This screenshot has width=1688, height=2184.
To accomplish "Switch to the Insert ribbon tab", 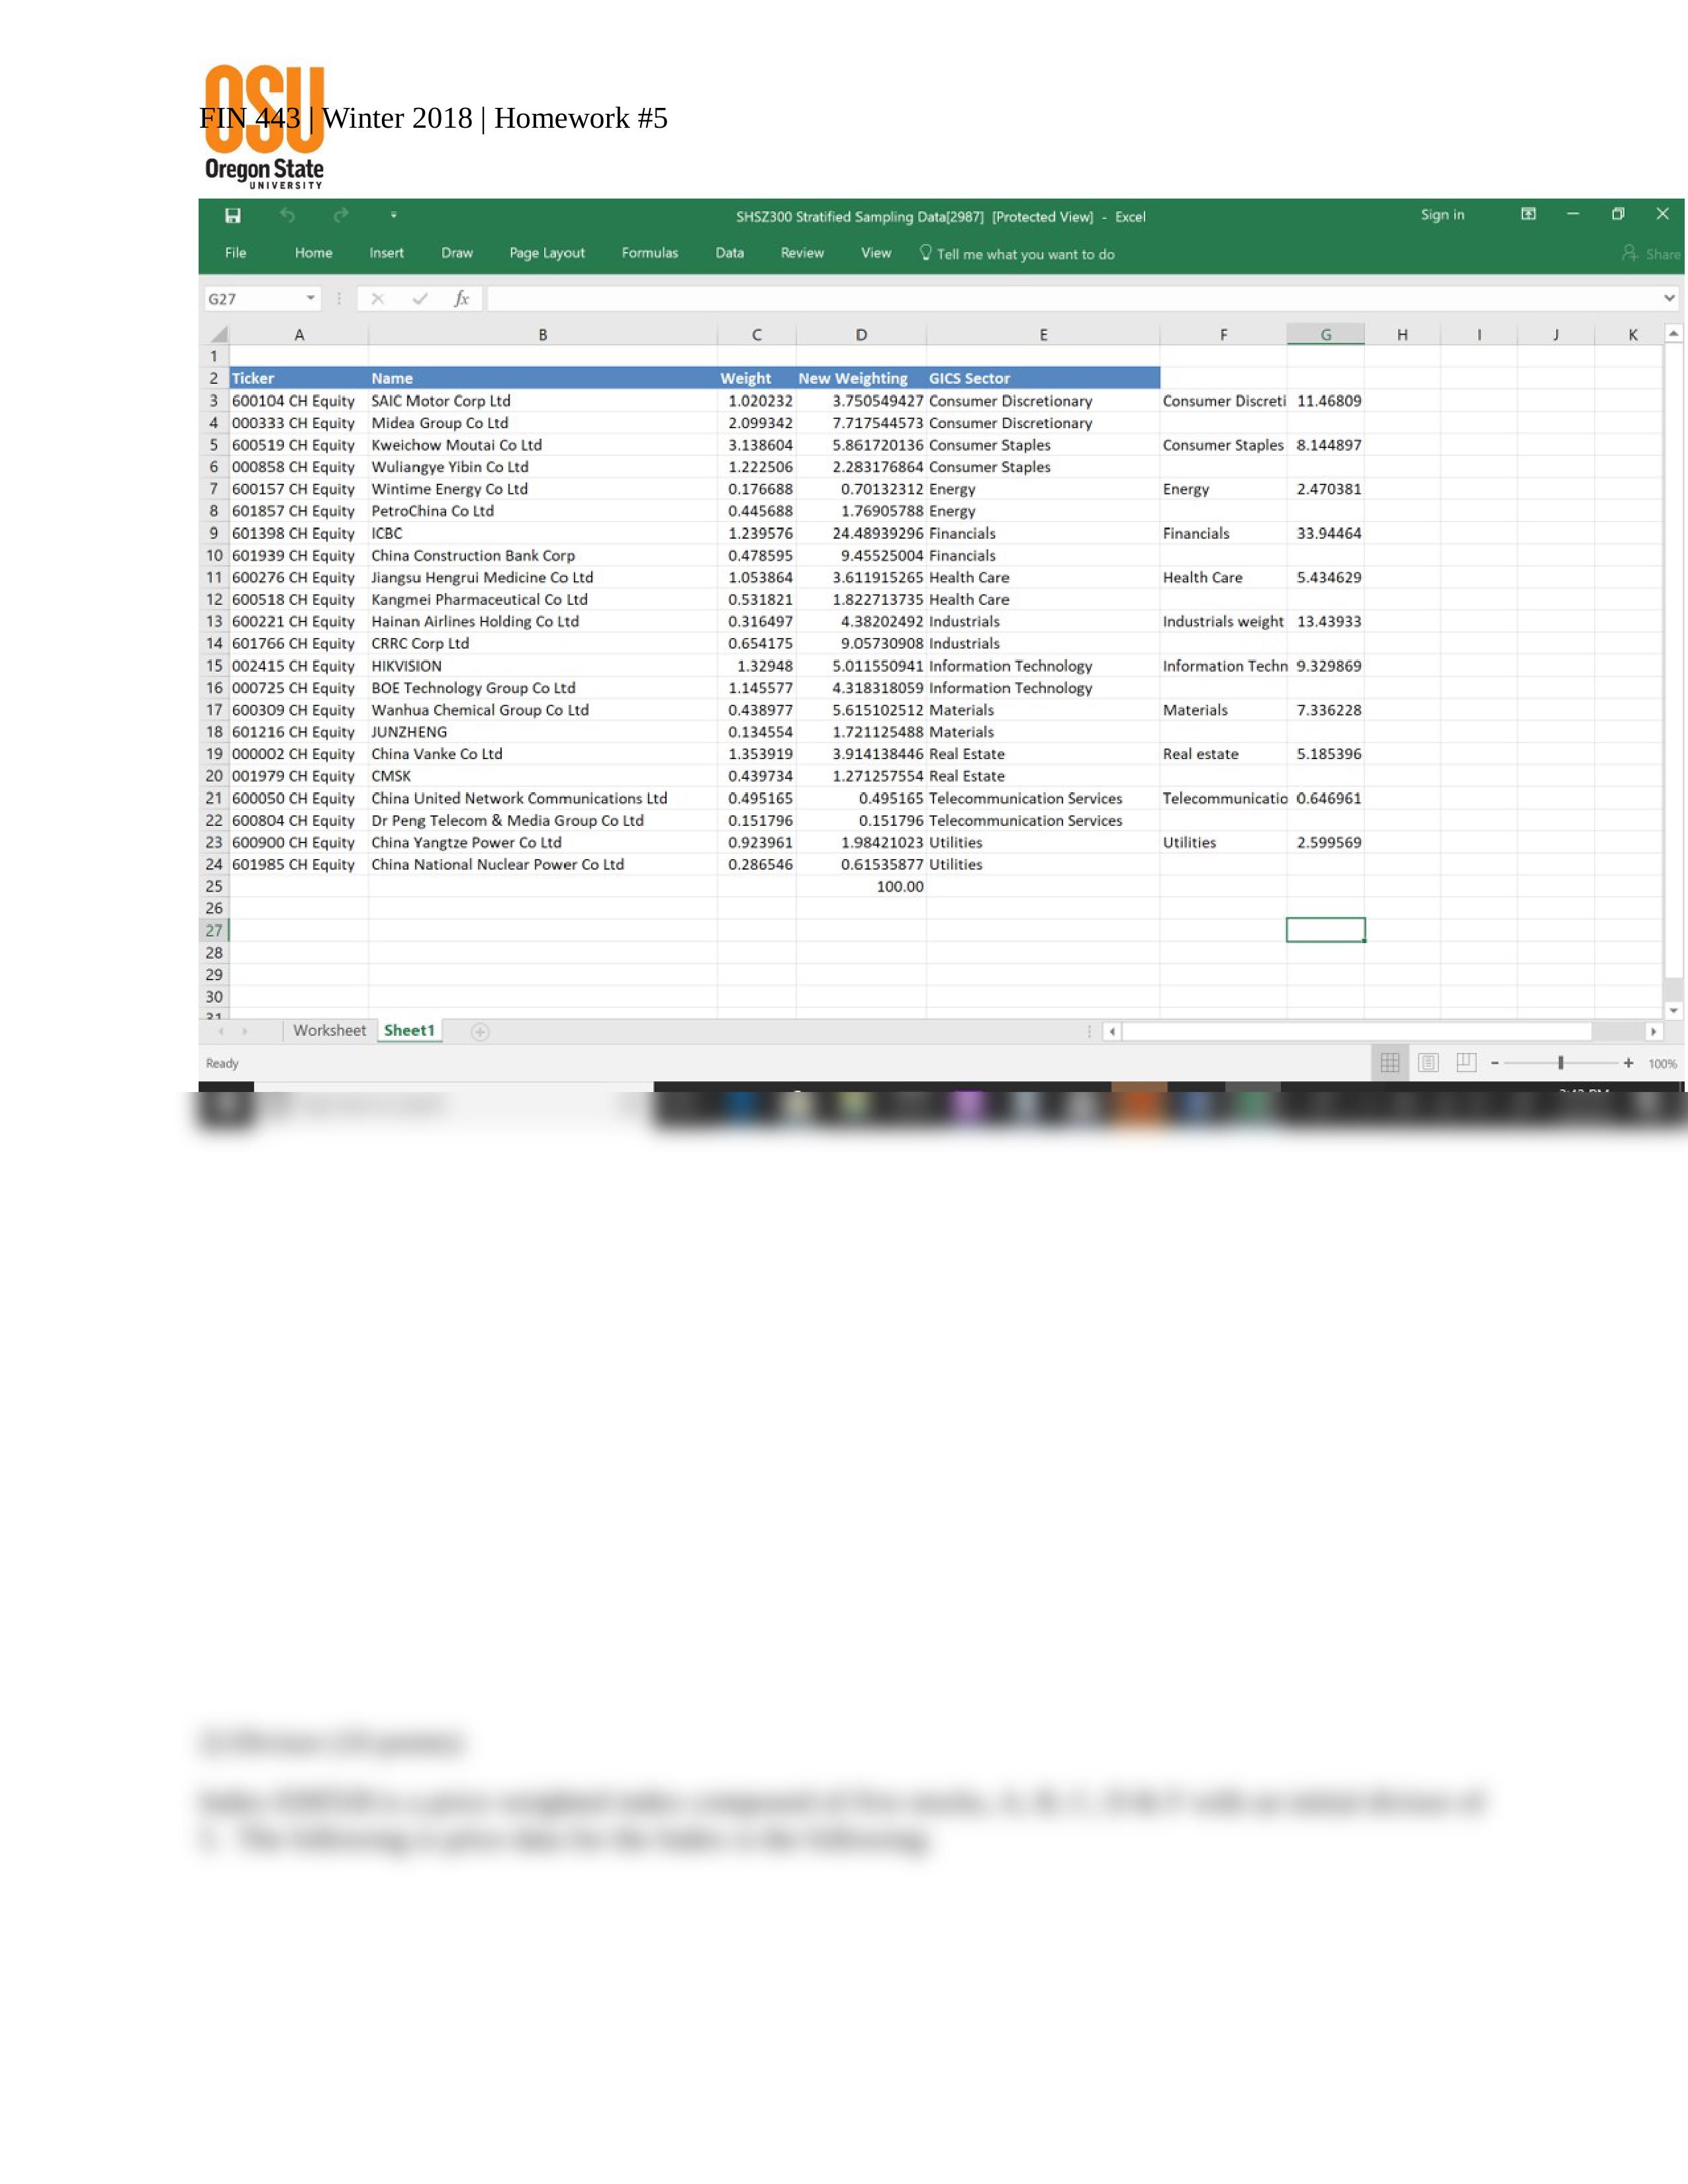I will (x=386, y=253).
